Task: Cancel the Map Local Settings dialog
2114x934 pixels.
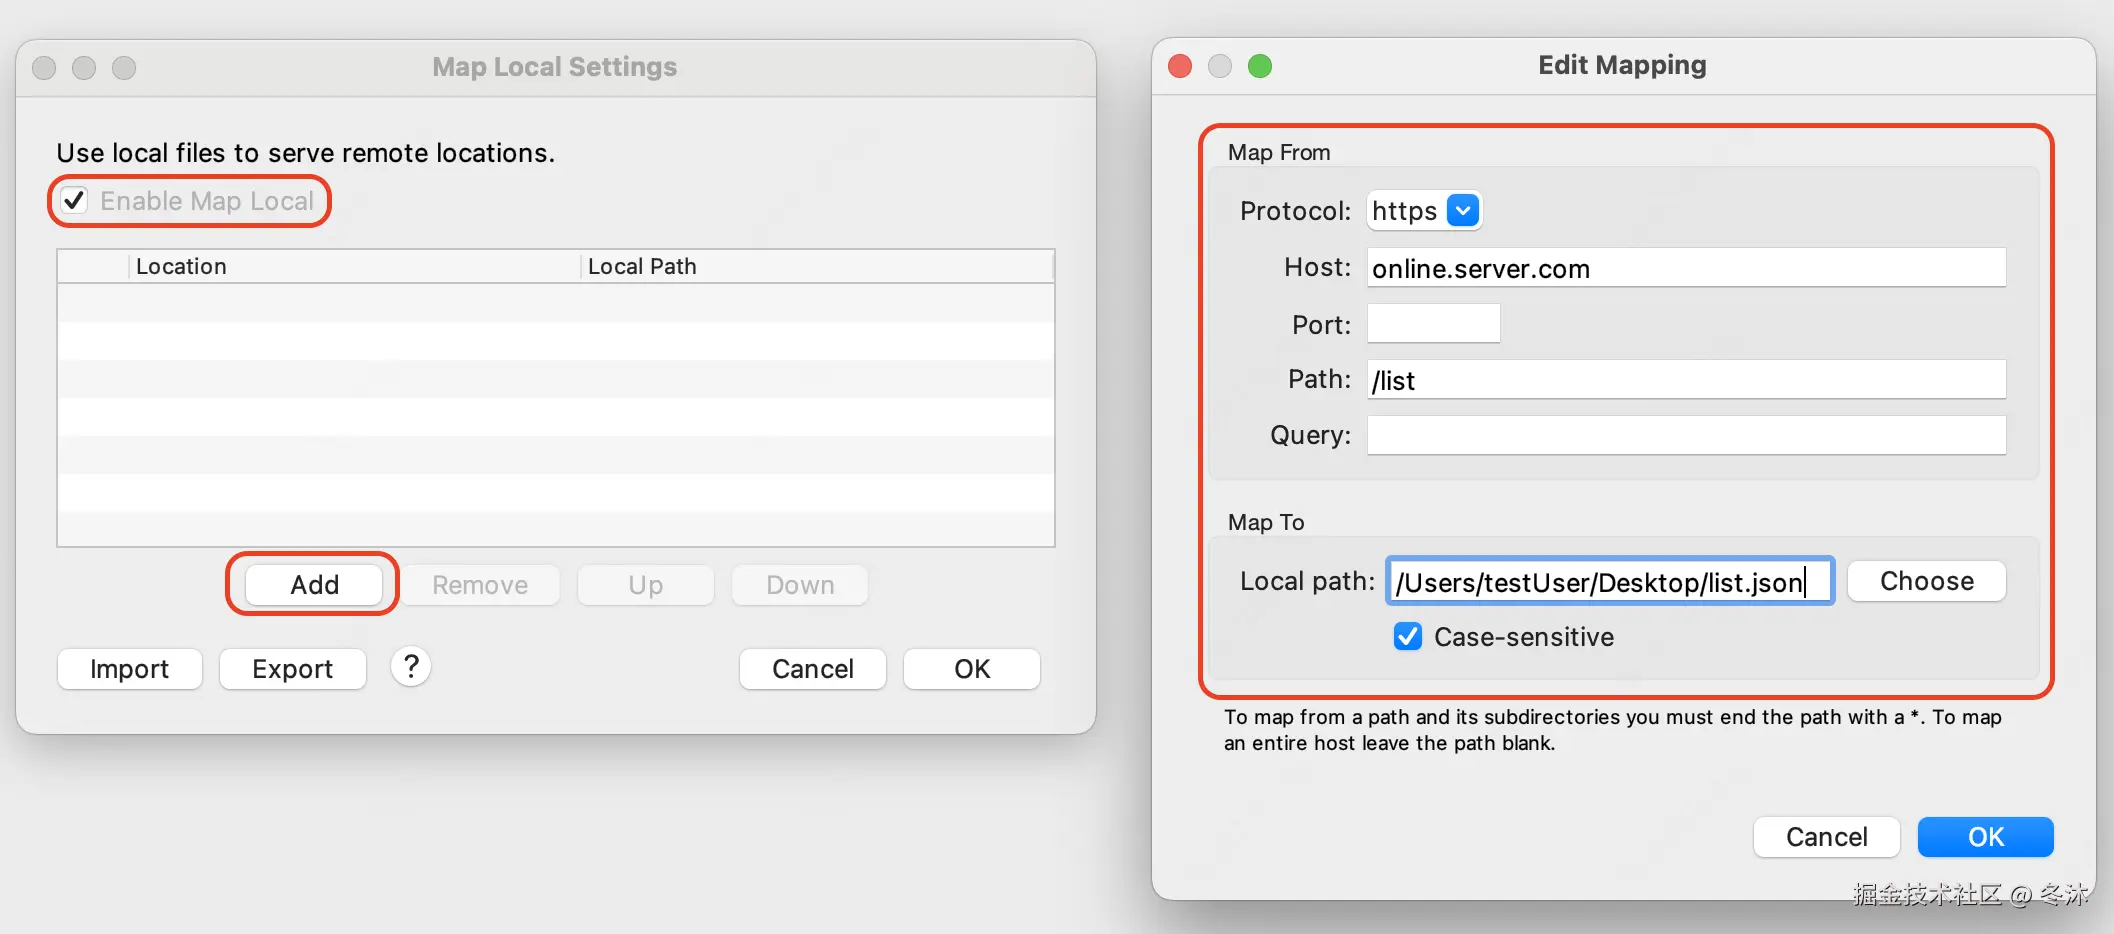Action: coord(812,669)
